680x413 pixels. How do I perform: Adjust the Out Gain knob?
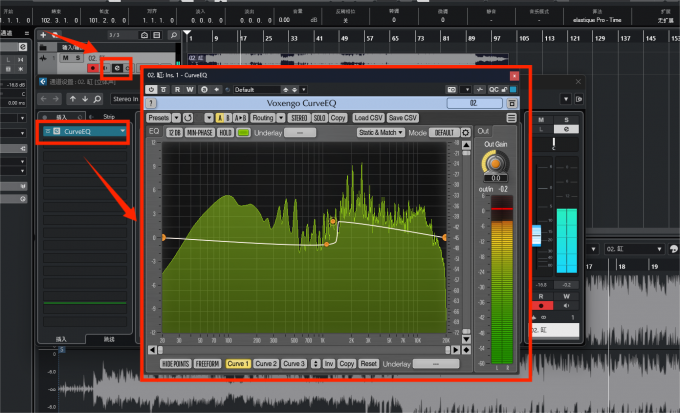pyautogui.click(x=495, y=163)
